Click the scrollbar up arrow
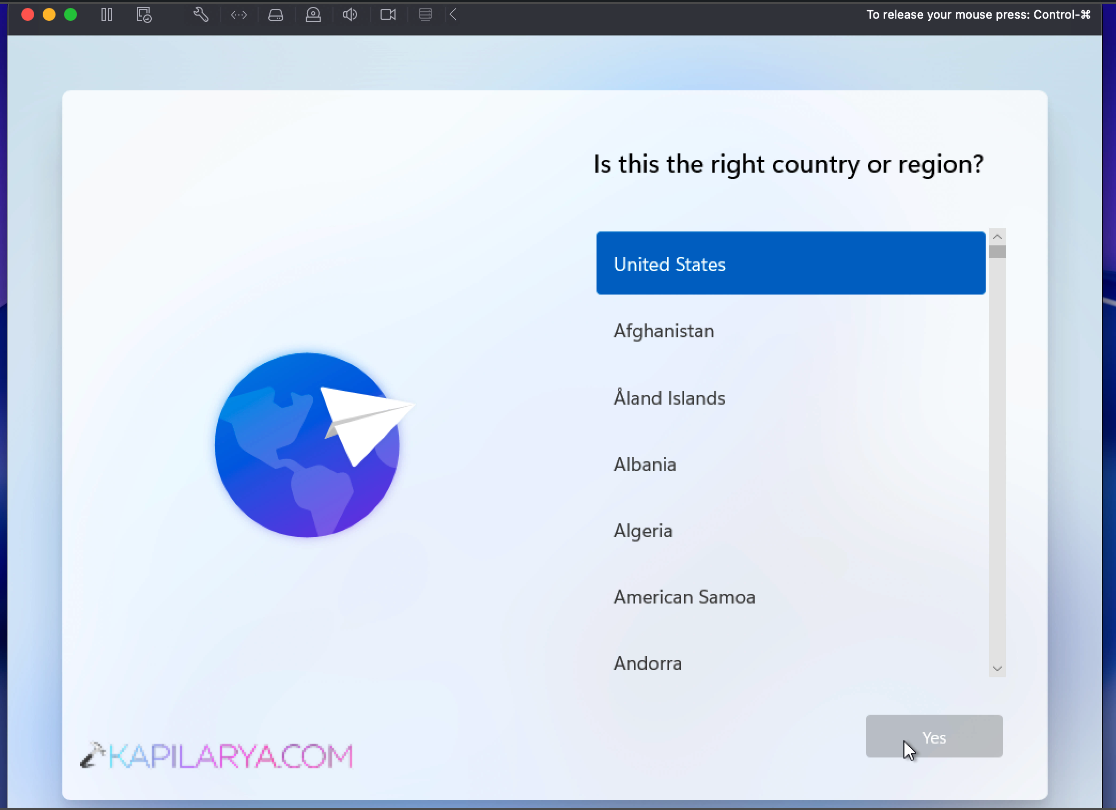 [997, 236]
